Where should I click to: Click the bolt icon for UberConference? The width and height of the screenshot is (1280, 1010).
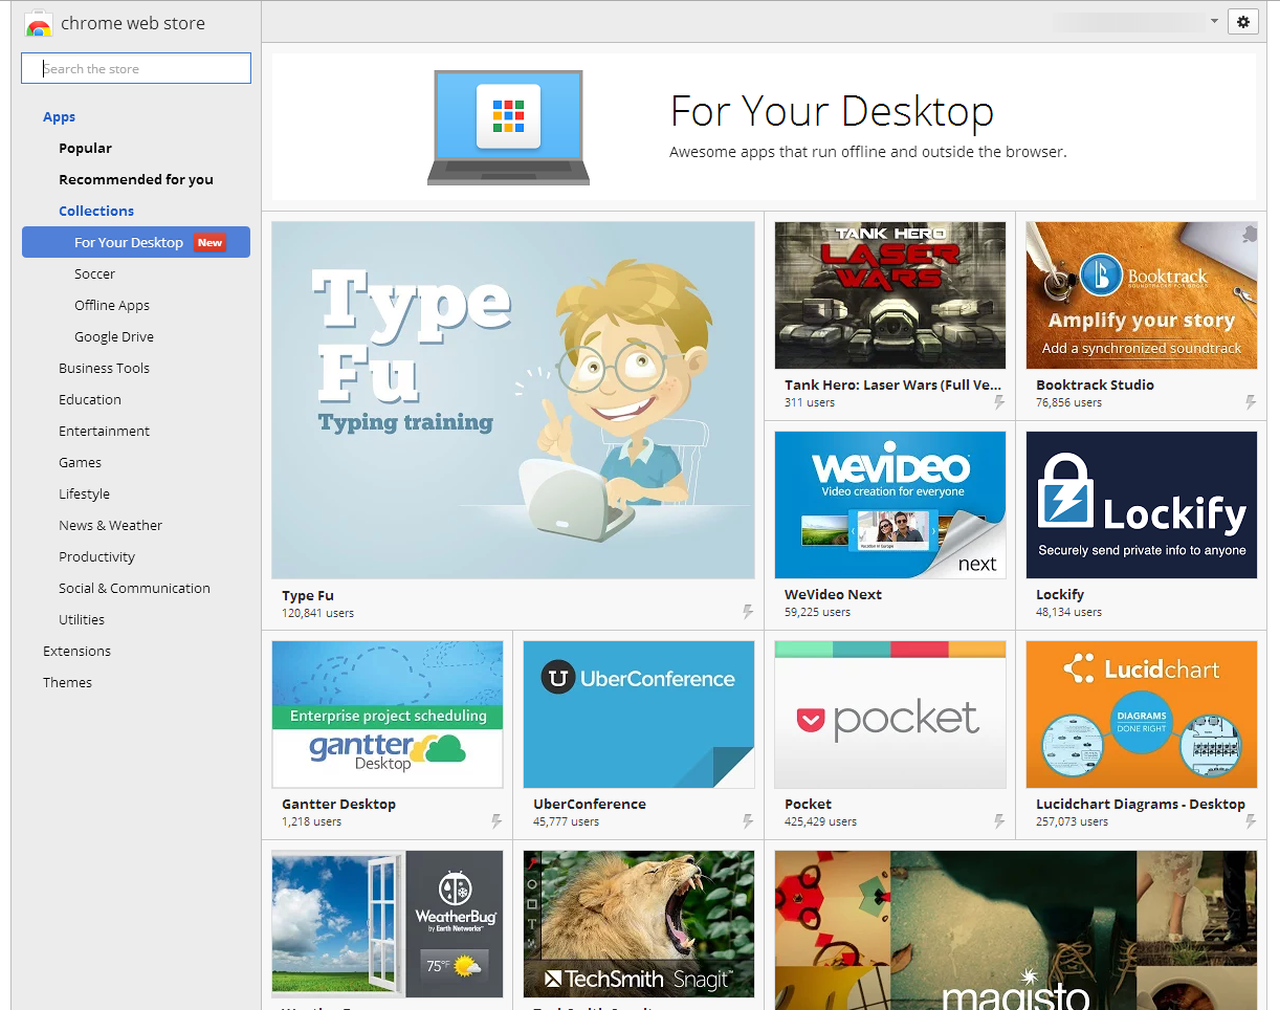[x=748, y=821]
